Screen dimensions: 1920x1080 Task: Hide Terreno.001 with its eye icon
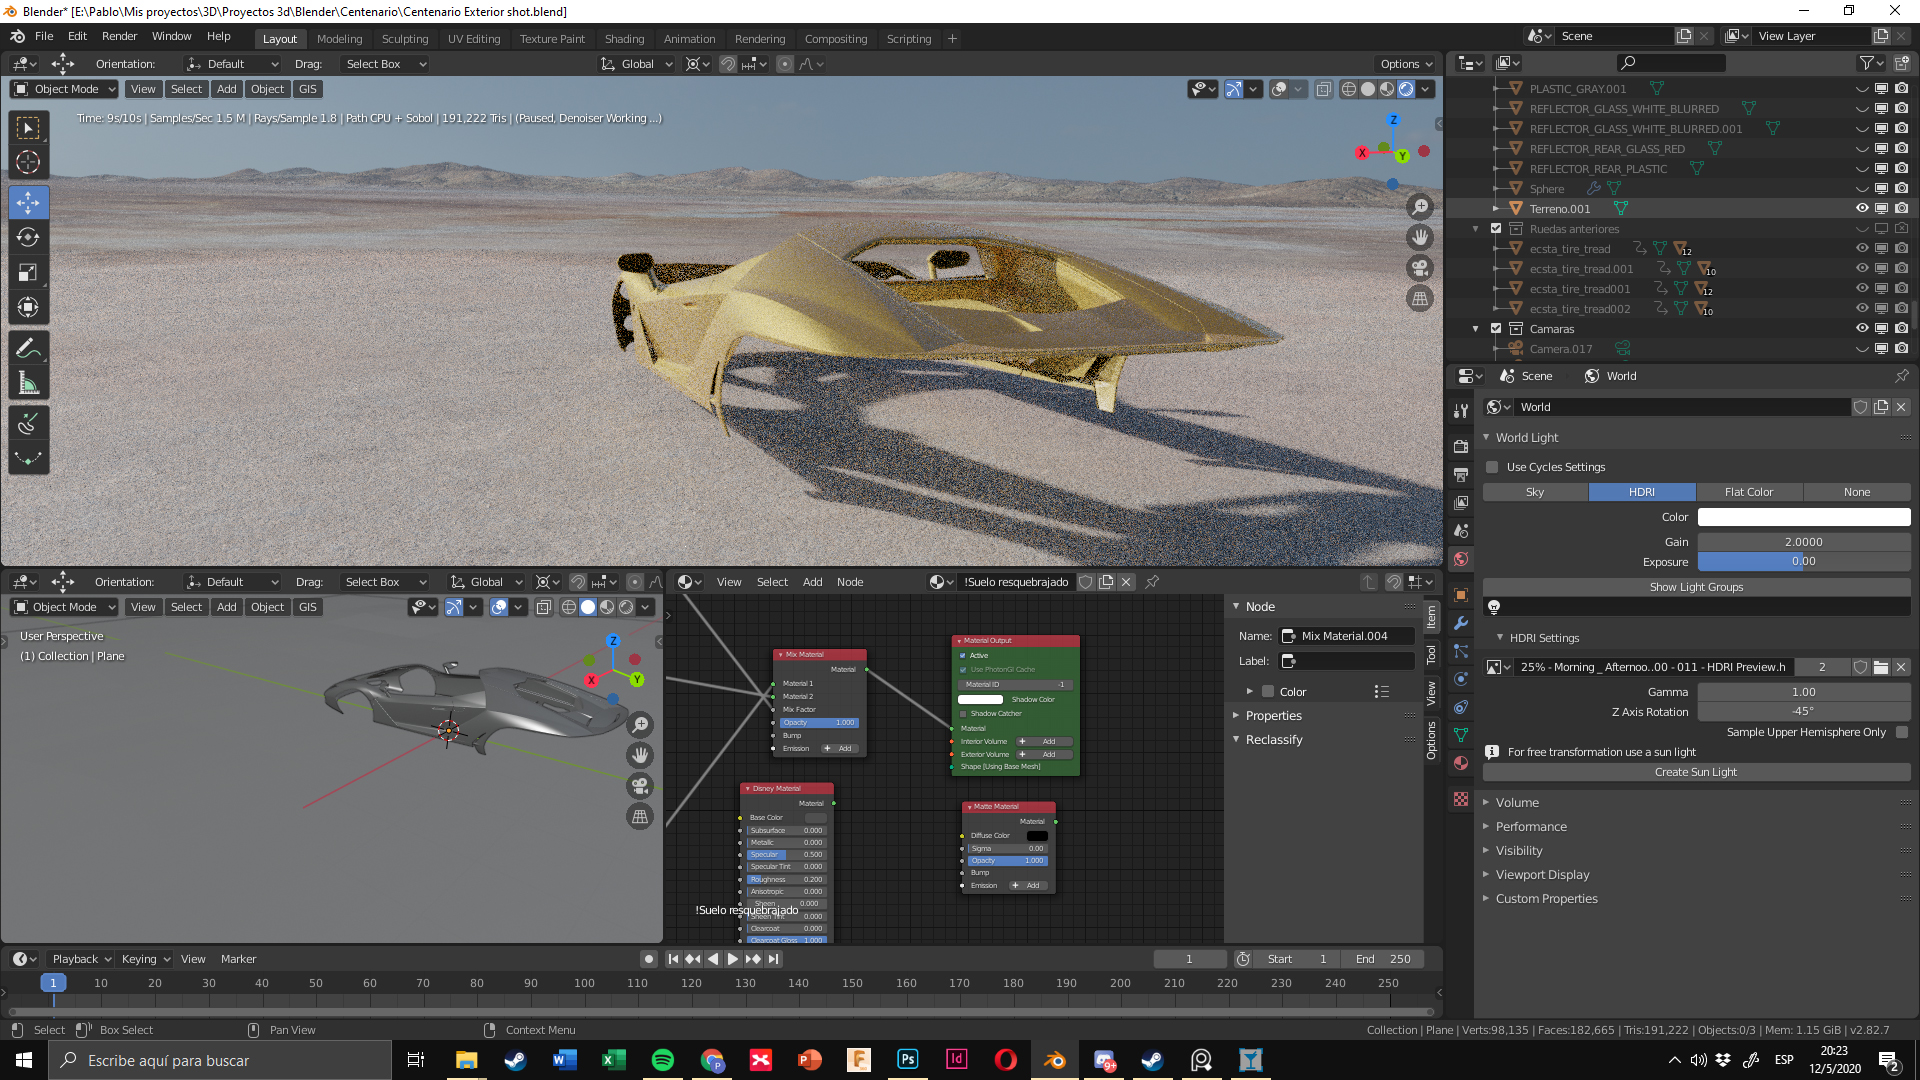click(x=1862, y=208)
